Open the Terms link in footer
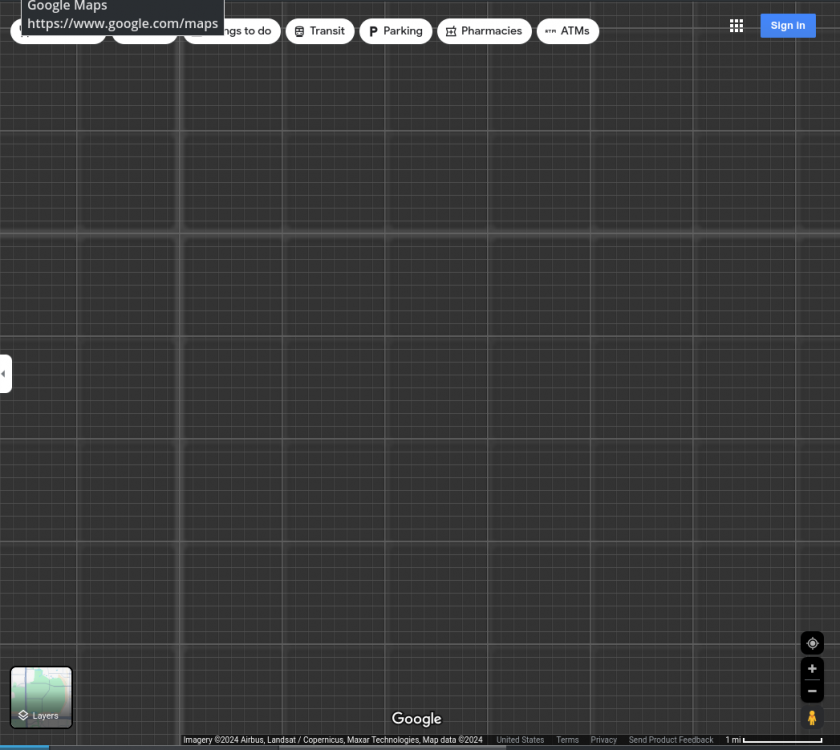The width and height of the screenshot is (840, 750). [x=567, y=740]
